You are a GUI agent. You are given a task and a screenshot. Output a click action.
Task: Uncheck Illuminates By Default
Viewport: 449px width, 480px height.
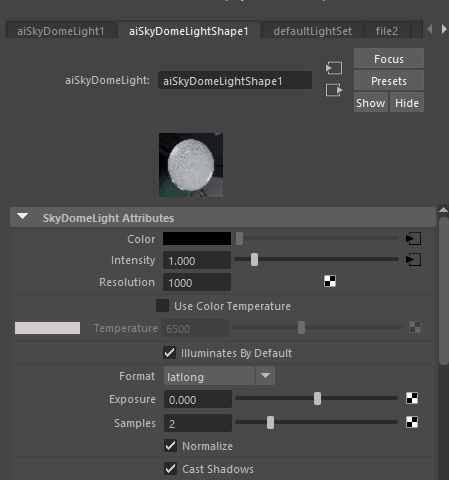click(x=170, y=353)
